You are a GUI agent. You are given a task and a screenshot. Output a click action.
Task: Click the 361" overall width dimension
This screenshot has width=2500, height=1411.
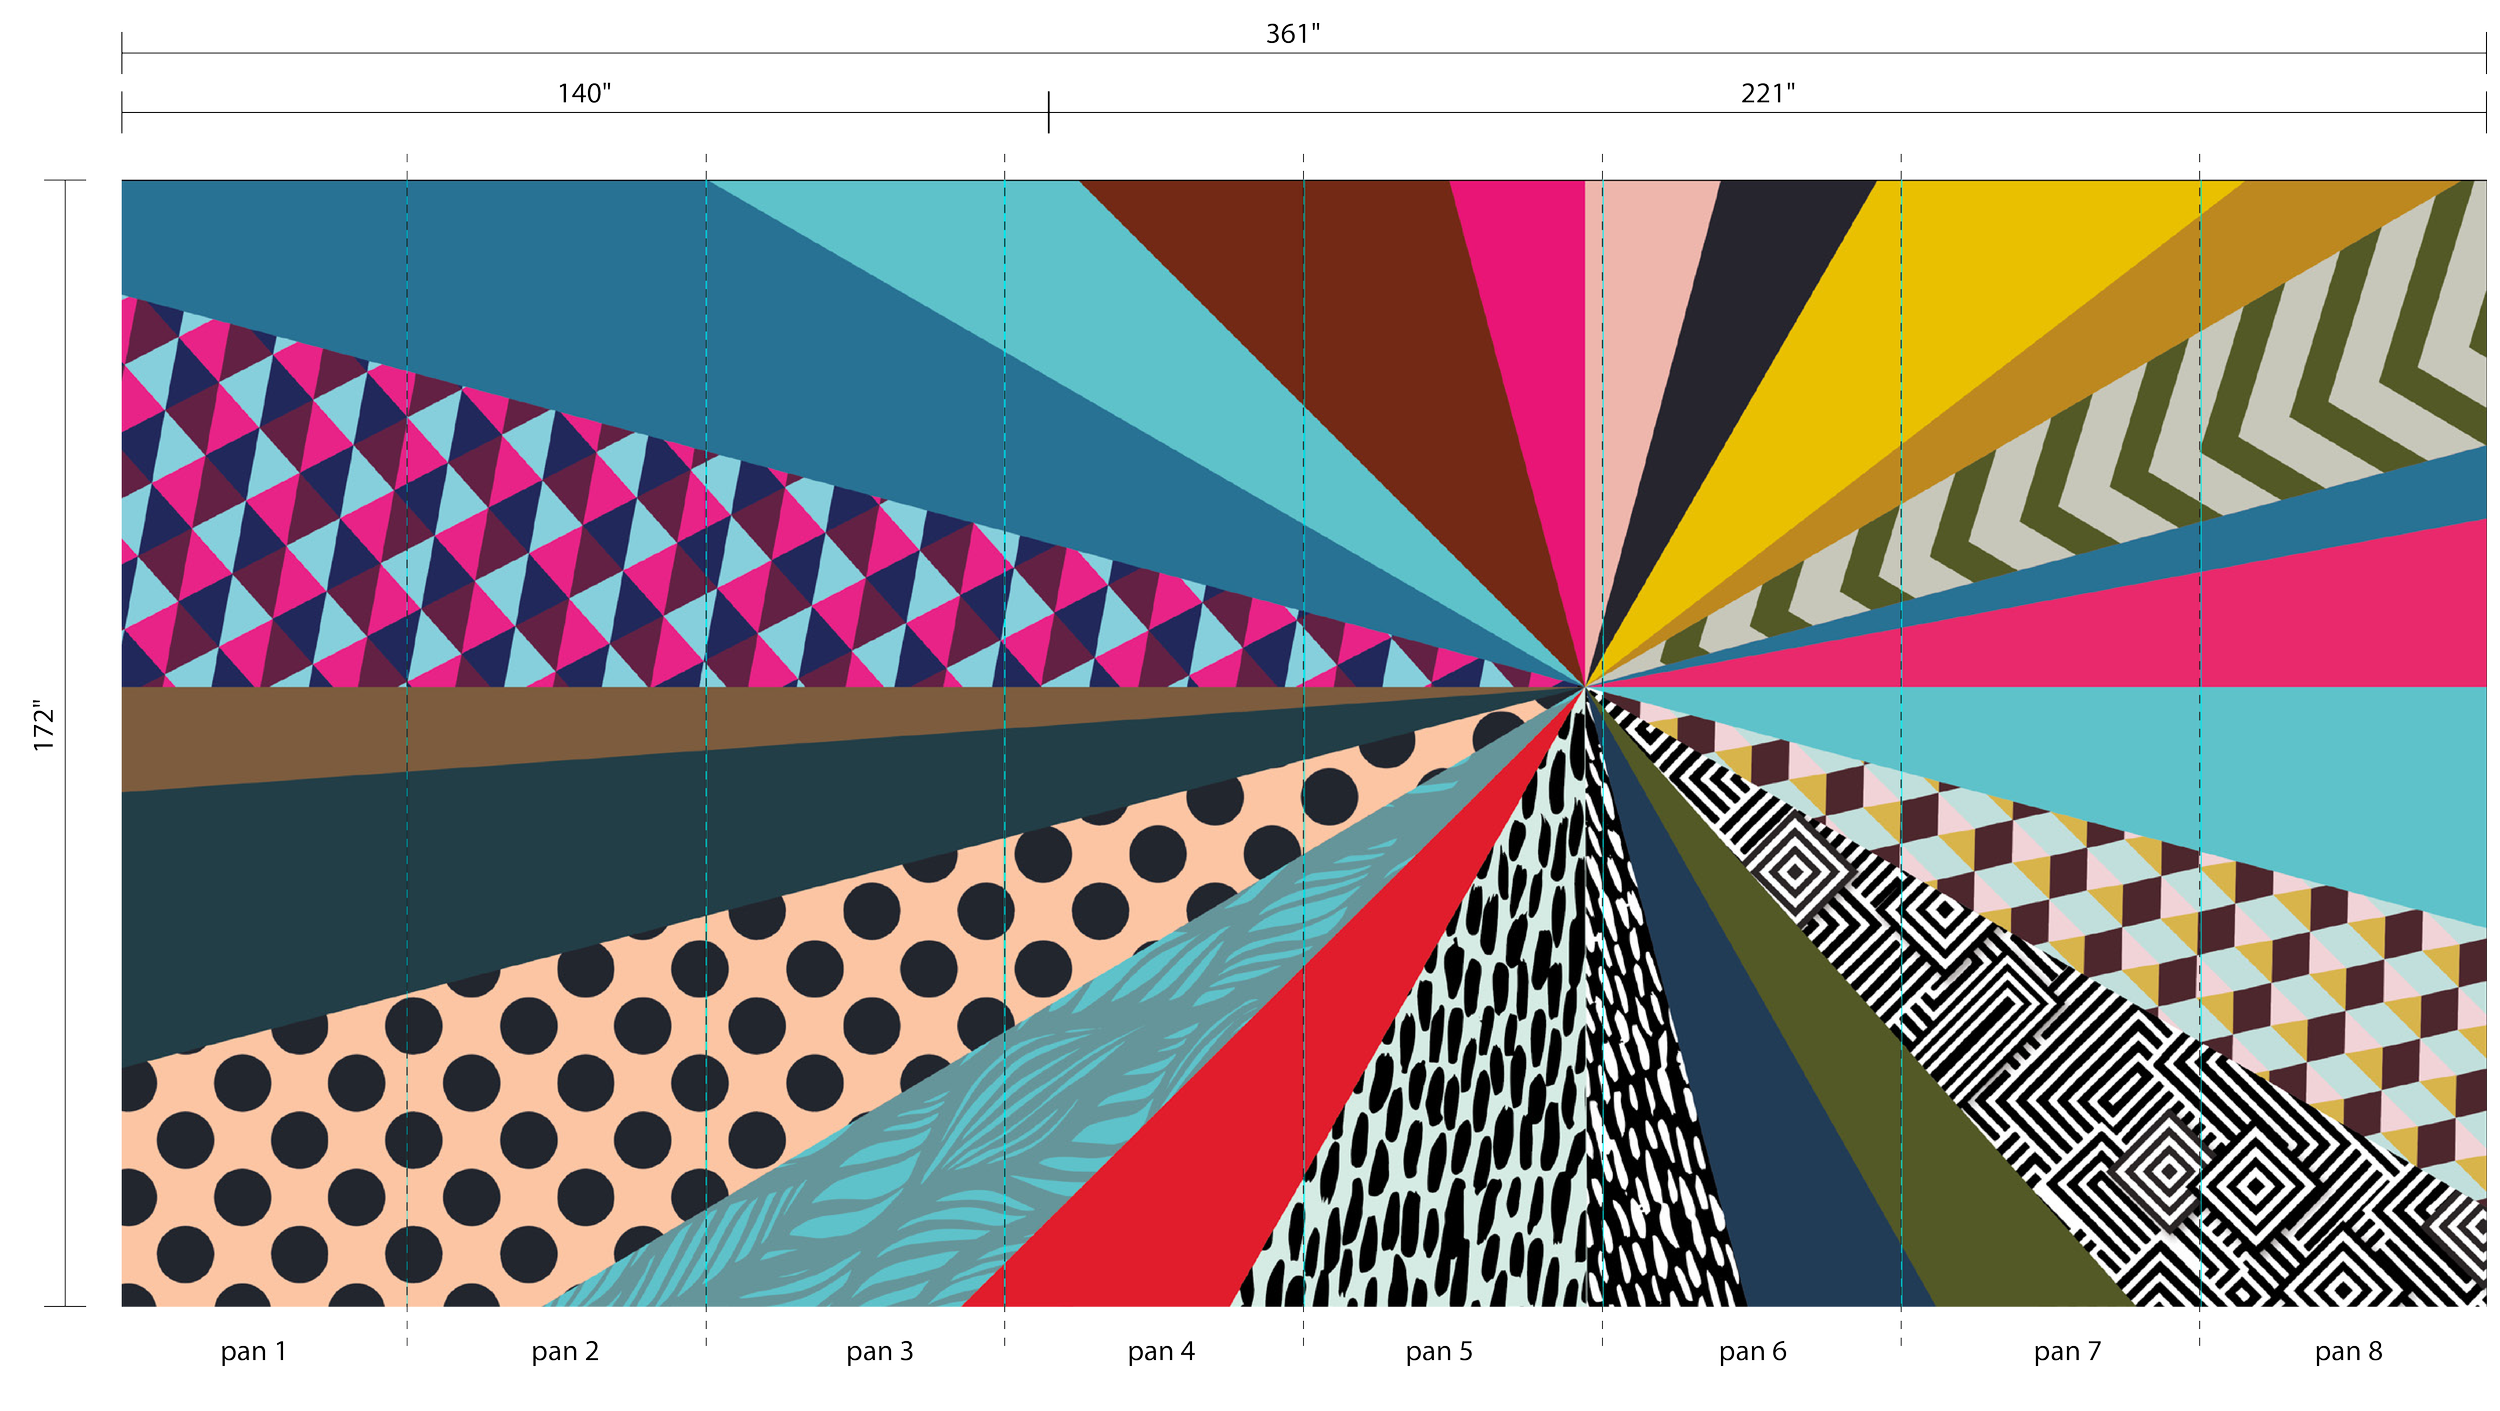(x=1292, y=34)
